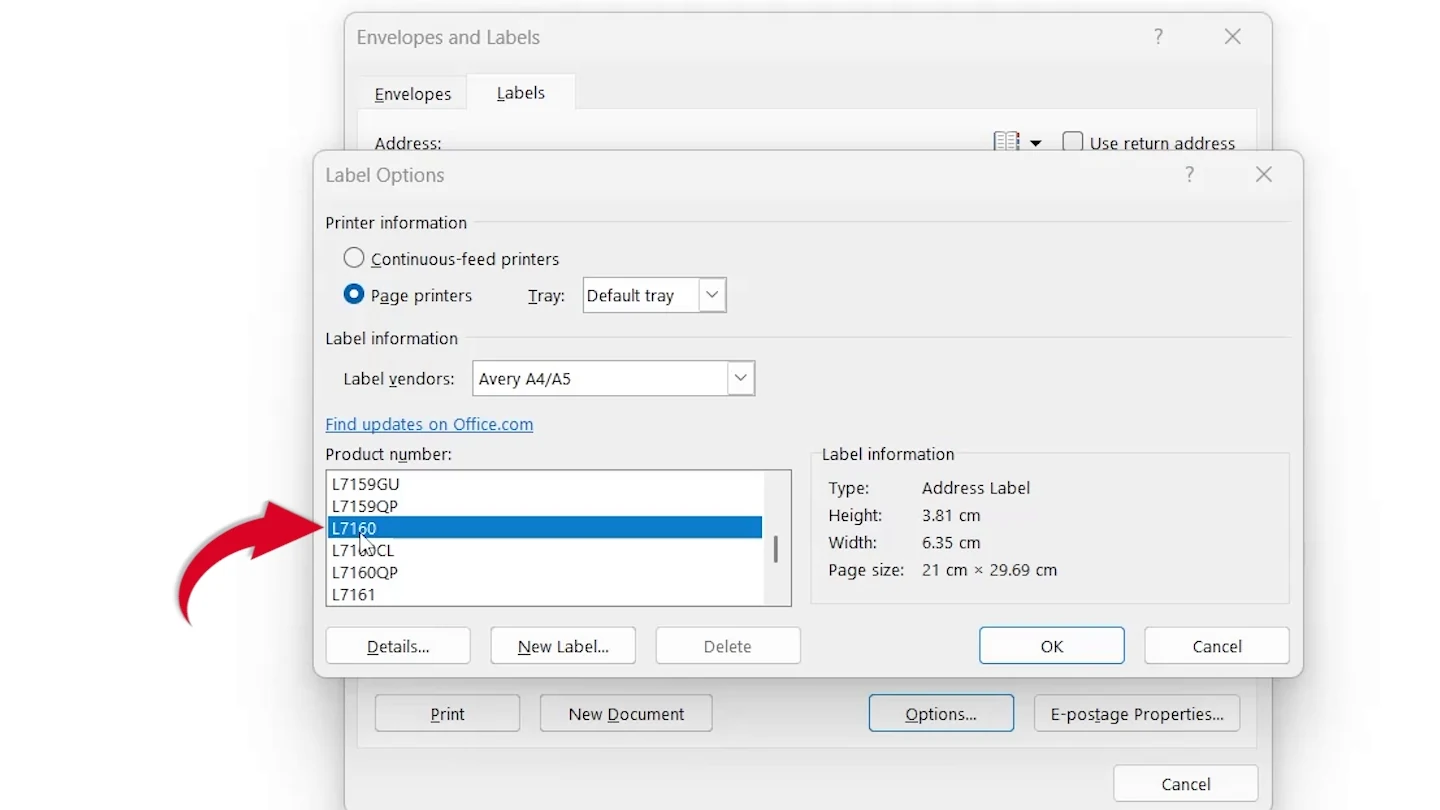Enable Use return address checkbox
Screen dimensions: 1440x810
1073,142
